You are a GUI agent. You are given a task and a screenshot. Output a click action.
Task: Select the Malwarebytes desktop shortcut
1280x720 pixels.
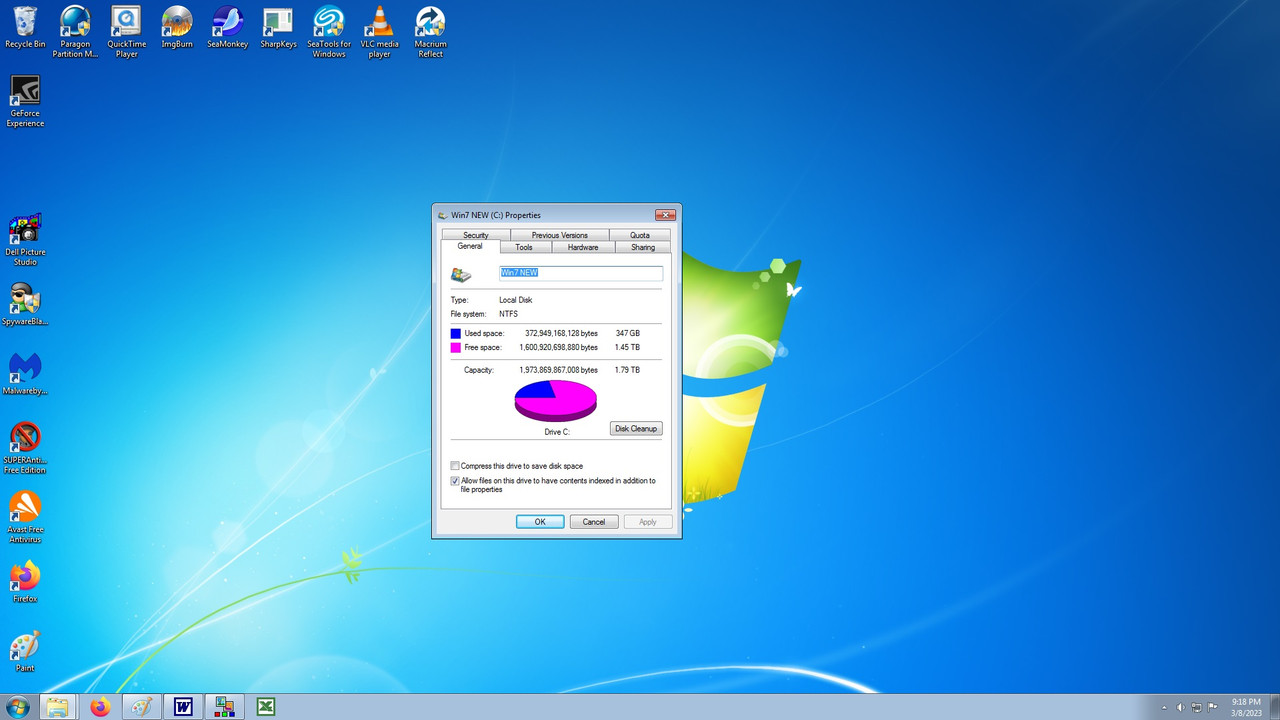(x=25, y=373)
